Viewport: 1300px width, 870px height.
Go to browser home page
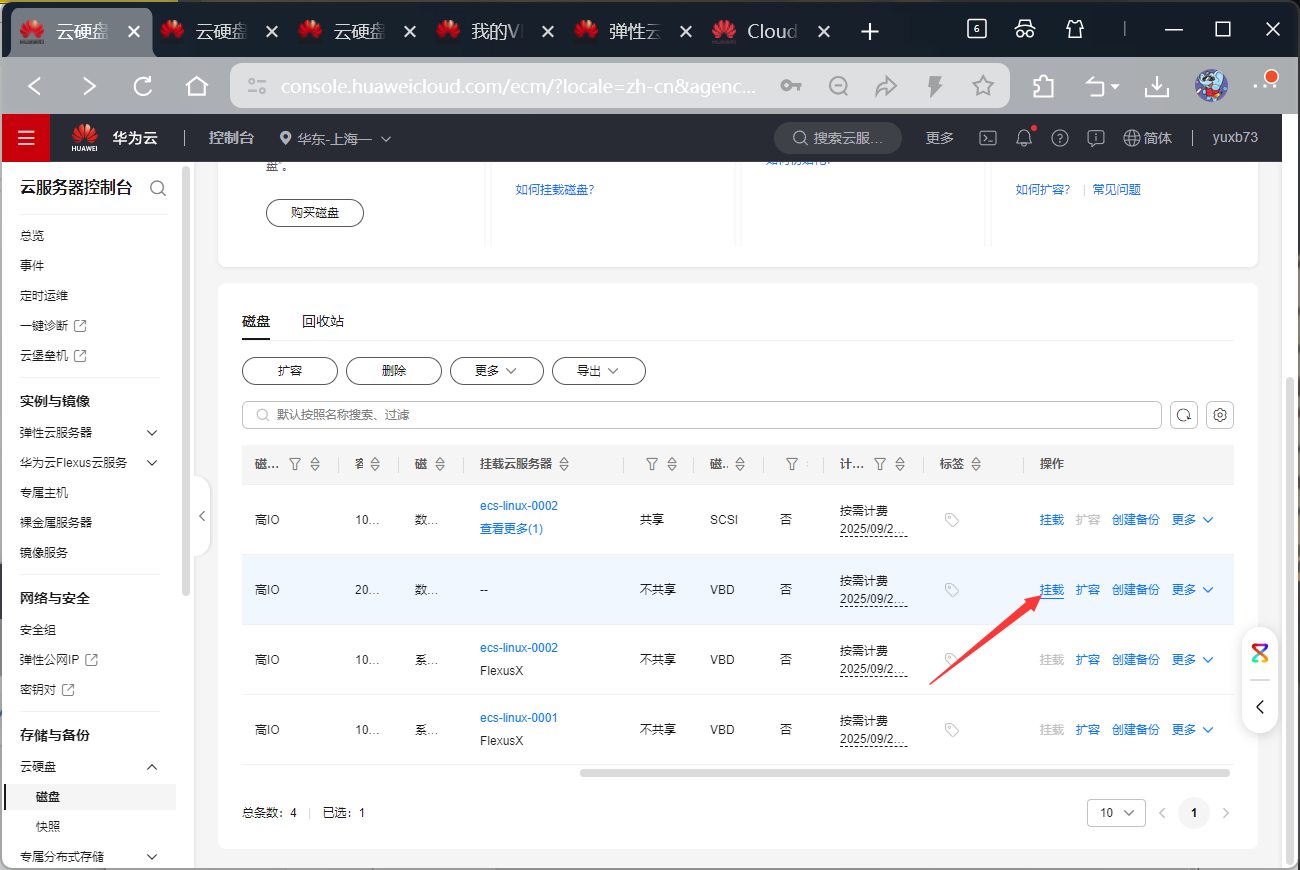[197, 86]
